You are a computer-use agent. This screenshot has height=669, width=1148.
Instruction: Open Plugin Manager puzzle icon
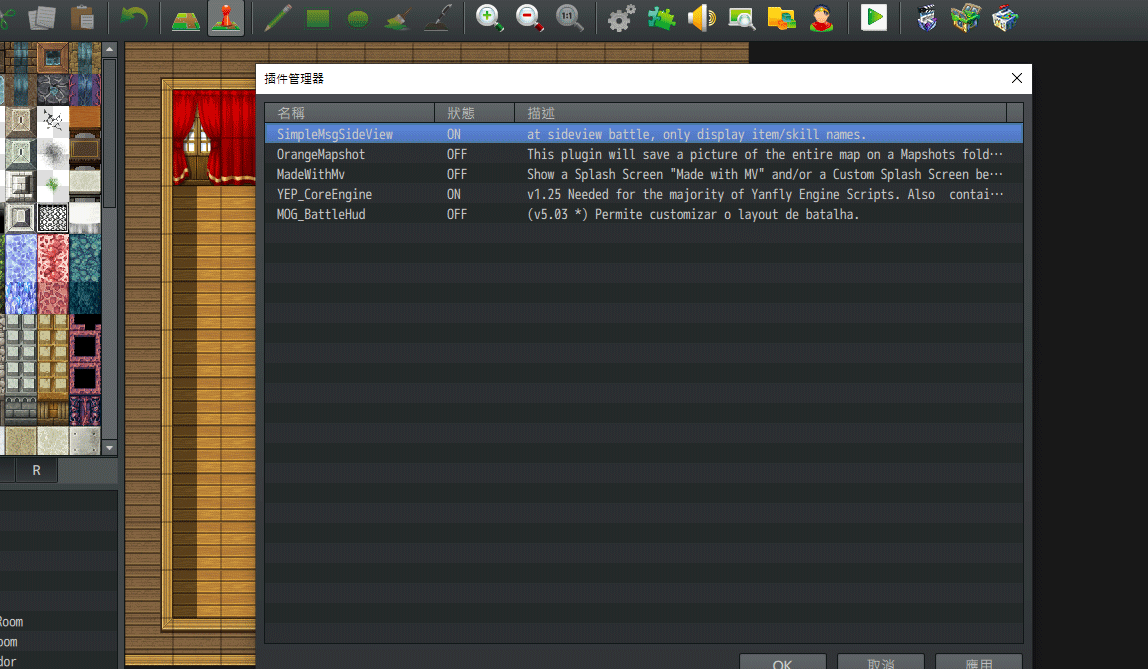pyautogui.click(x=661, y=18)
